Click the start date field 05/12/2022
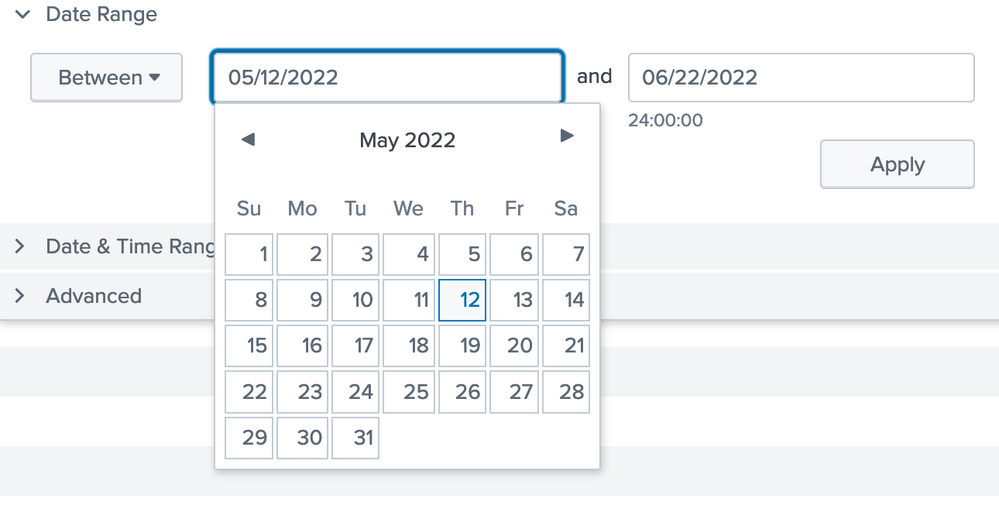Viewport: 999px width, 516px height. click(x=386, y=77)
